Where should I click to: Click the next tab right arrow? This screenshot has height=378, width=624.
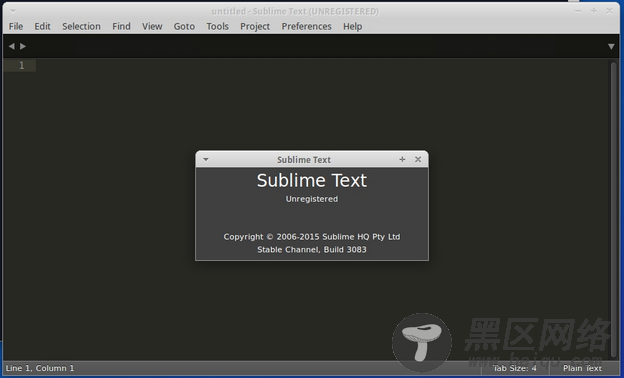pyautogui.click(x=23, y=46)
